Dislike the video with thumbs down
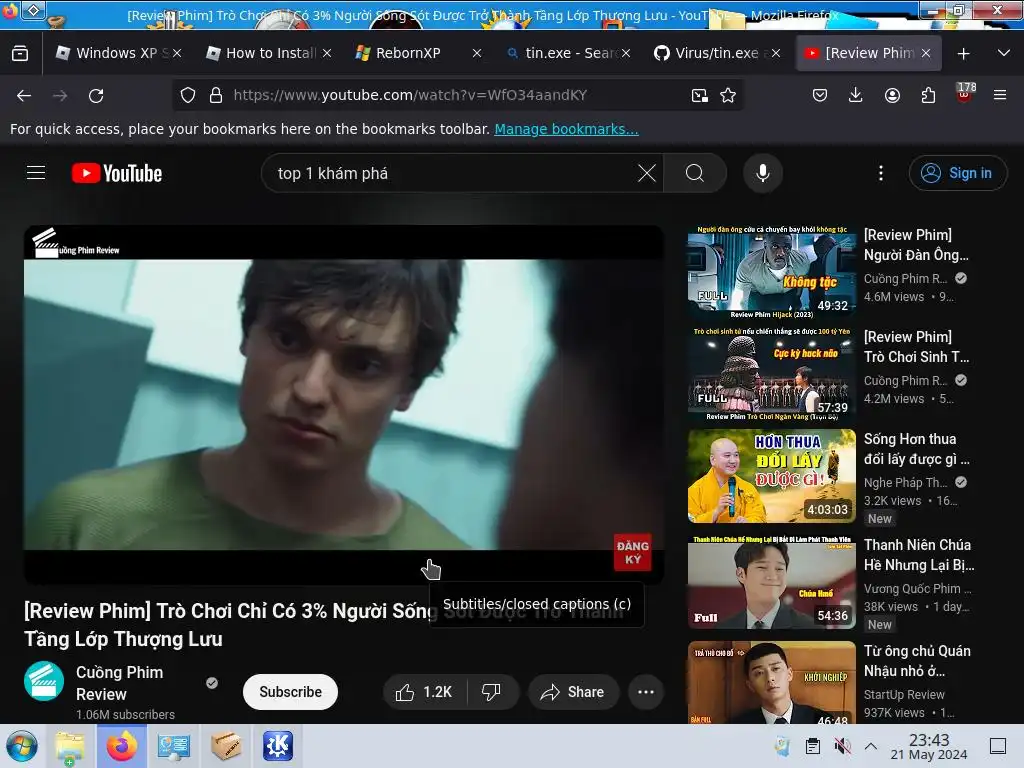 [491, 692]
